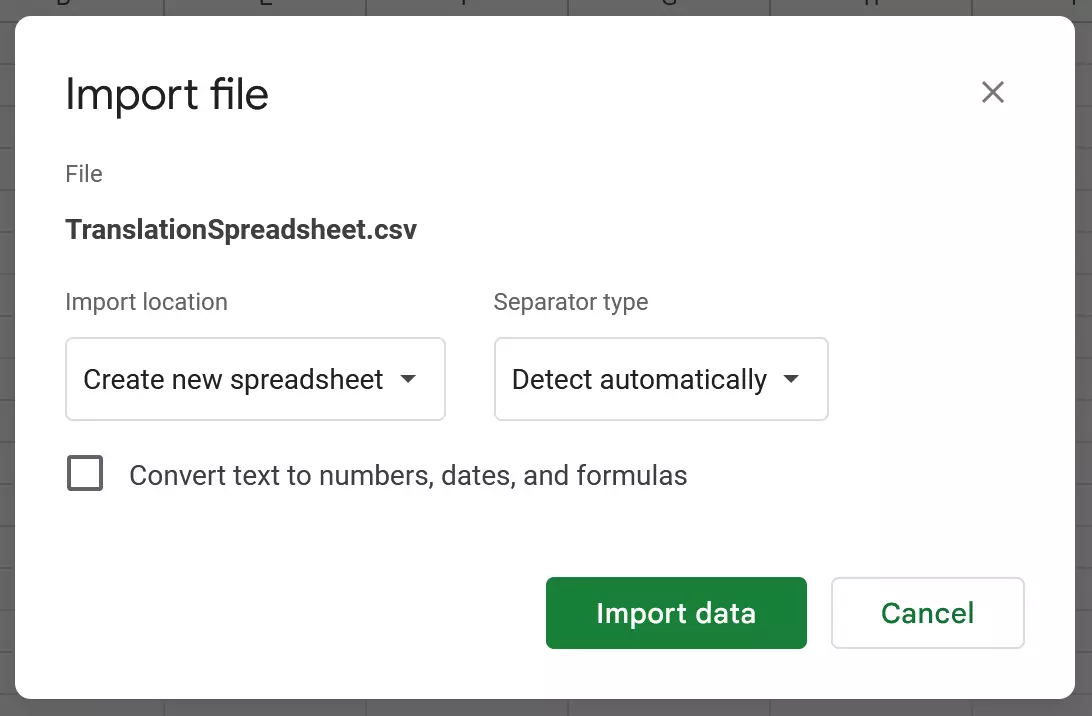Click the Import location dropdown arrow

pos(408,380)
